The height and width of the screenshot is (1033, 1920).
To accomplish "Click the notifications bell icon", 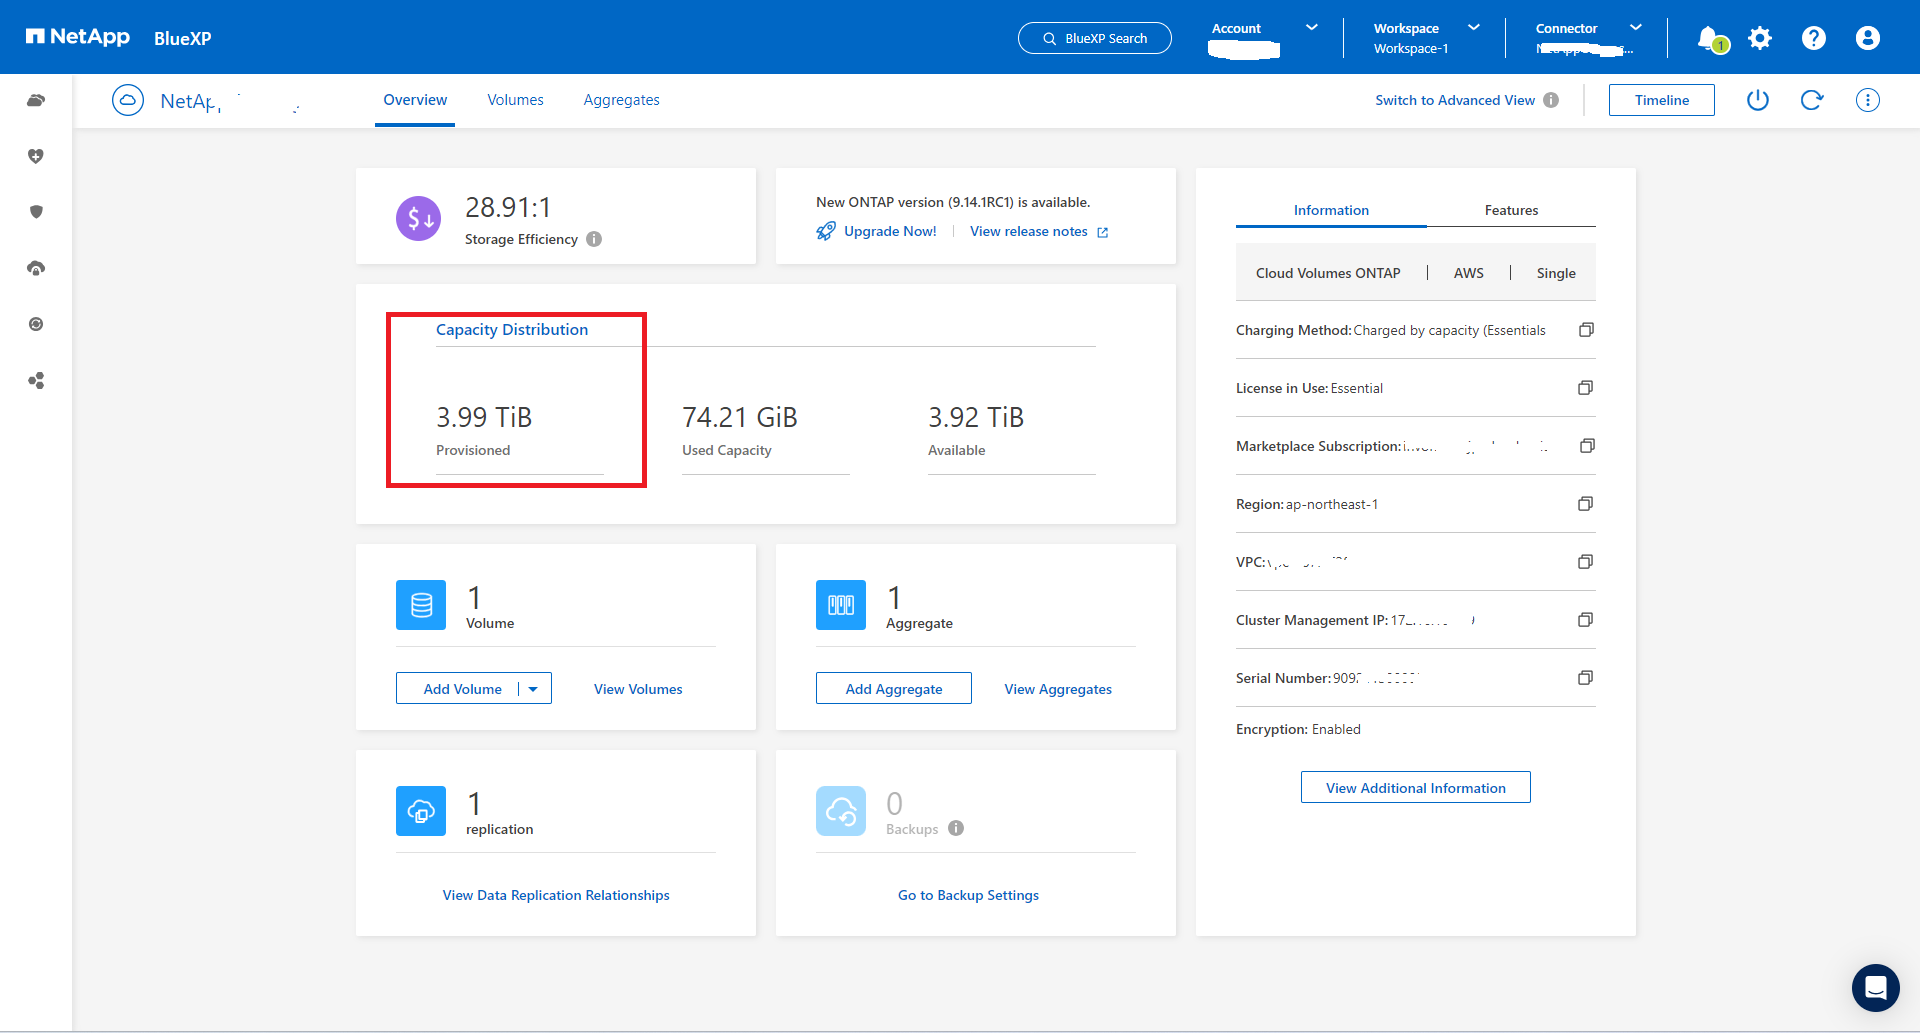I will click(x=1709, y=38).
